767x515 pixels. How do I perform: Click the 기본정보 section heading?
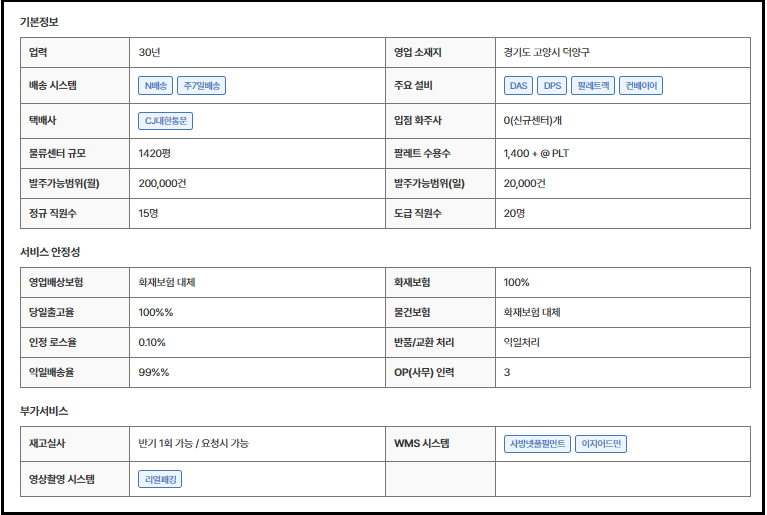point(39,21)
